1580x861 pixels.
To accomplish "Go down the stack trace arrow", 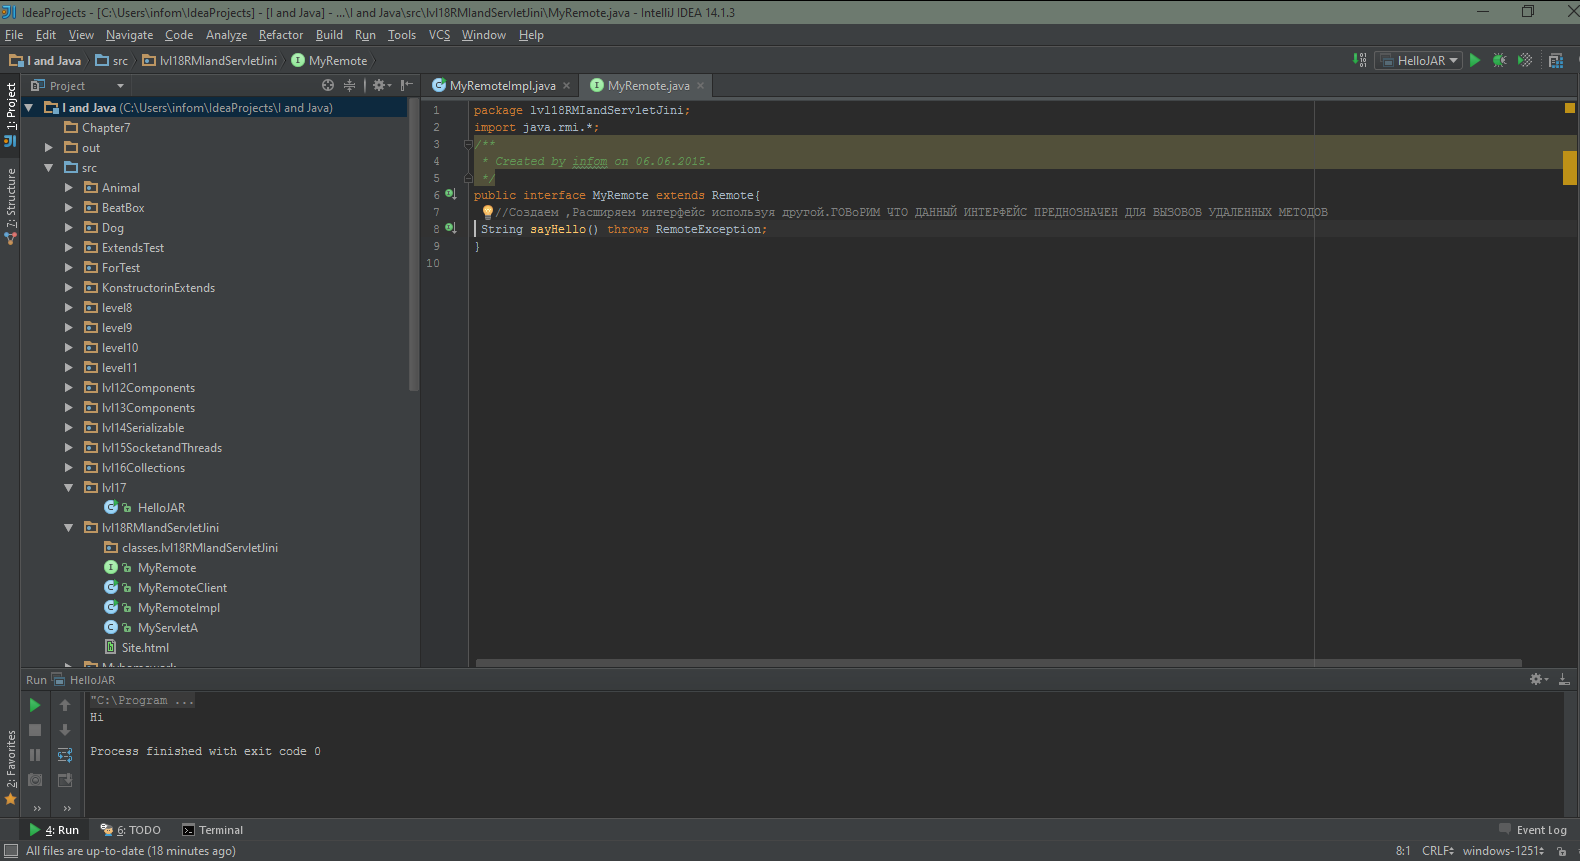I will pos(65,730).
